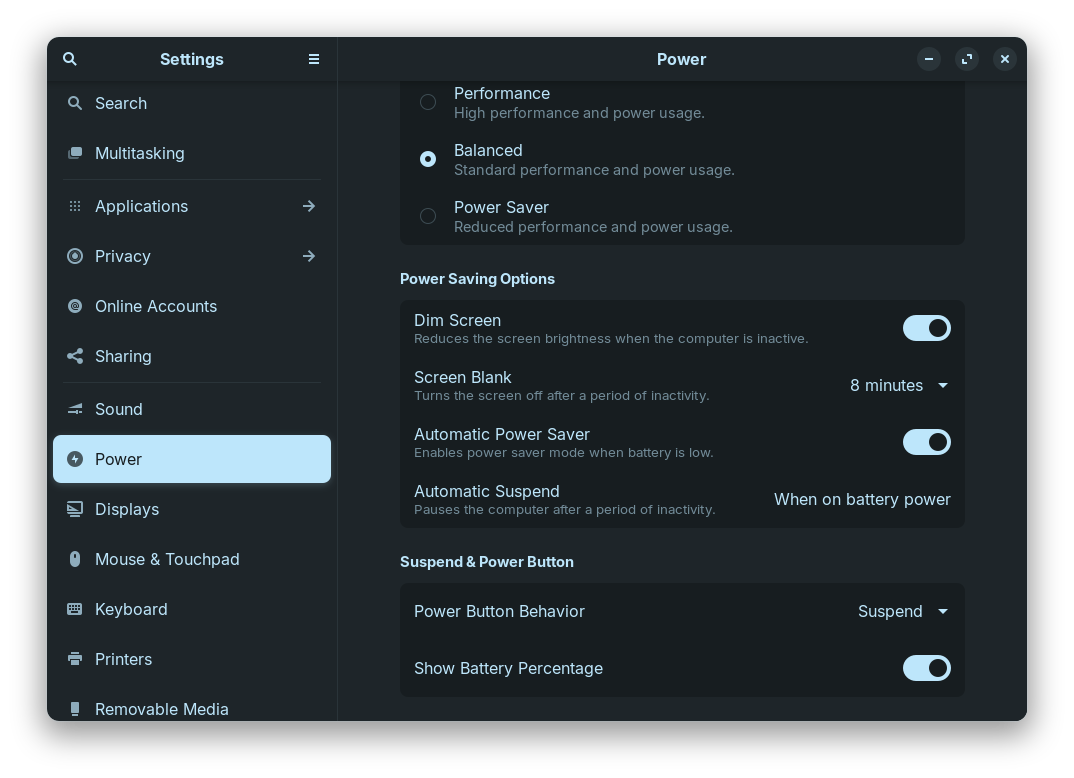Screen dimensions: 1074x778
Task: Go to Printers settings
Action: (192, 659)
